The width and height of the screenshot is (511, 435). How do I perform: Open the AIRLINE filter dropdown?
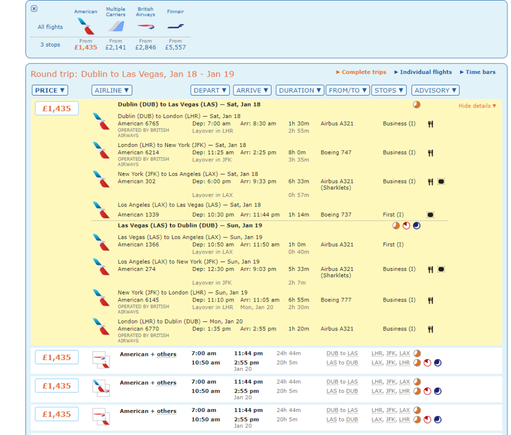point(112,90)
